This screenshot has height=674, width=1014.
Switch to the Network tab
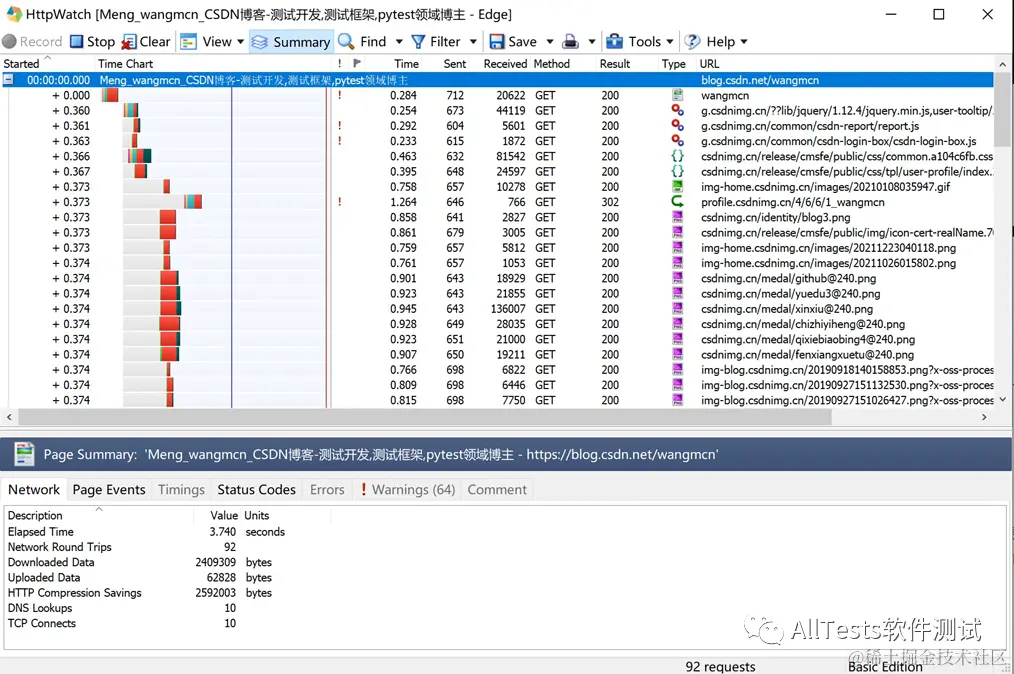point(34,490)
